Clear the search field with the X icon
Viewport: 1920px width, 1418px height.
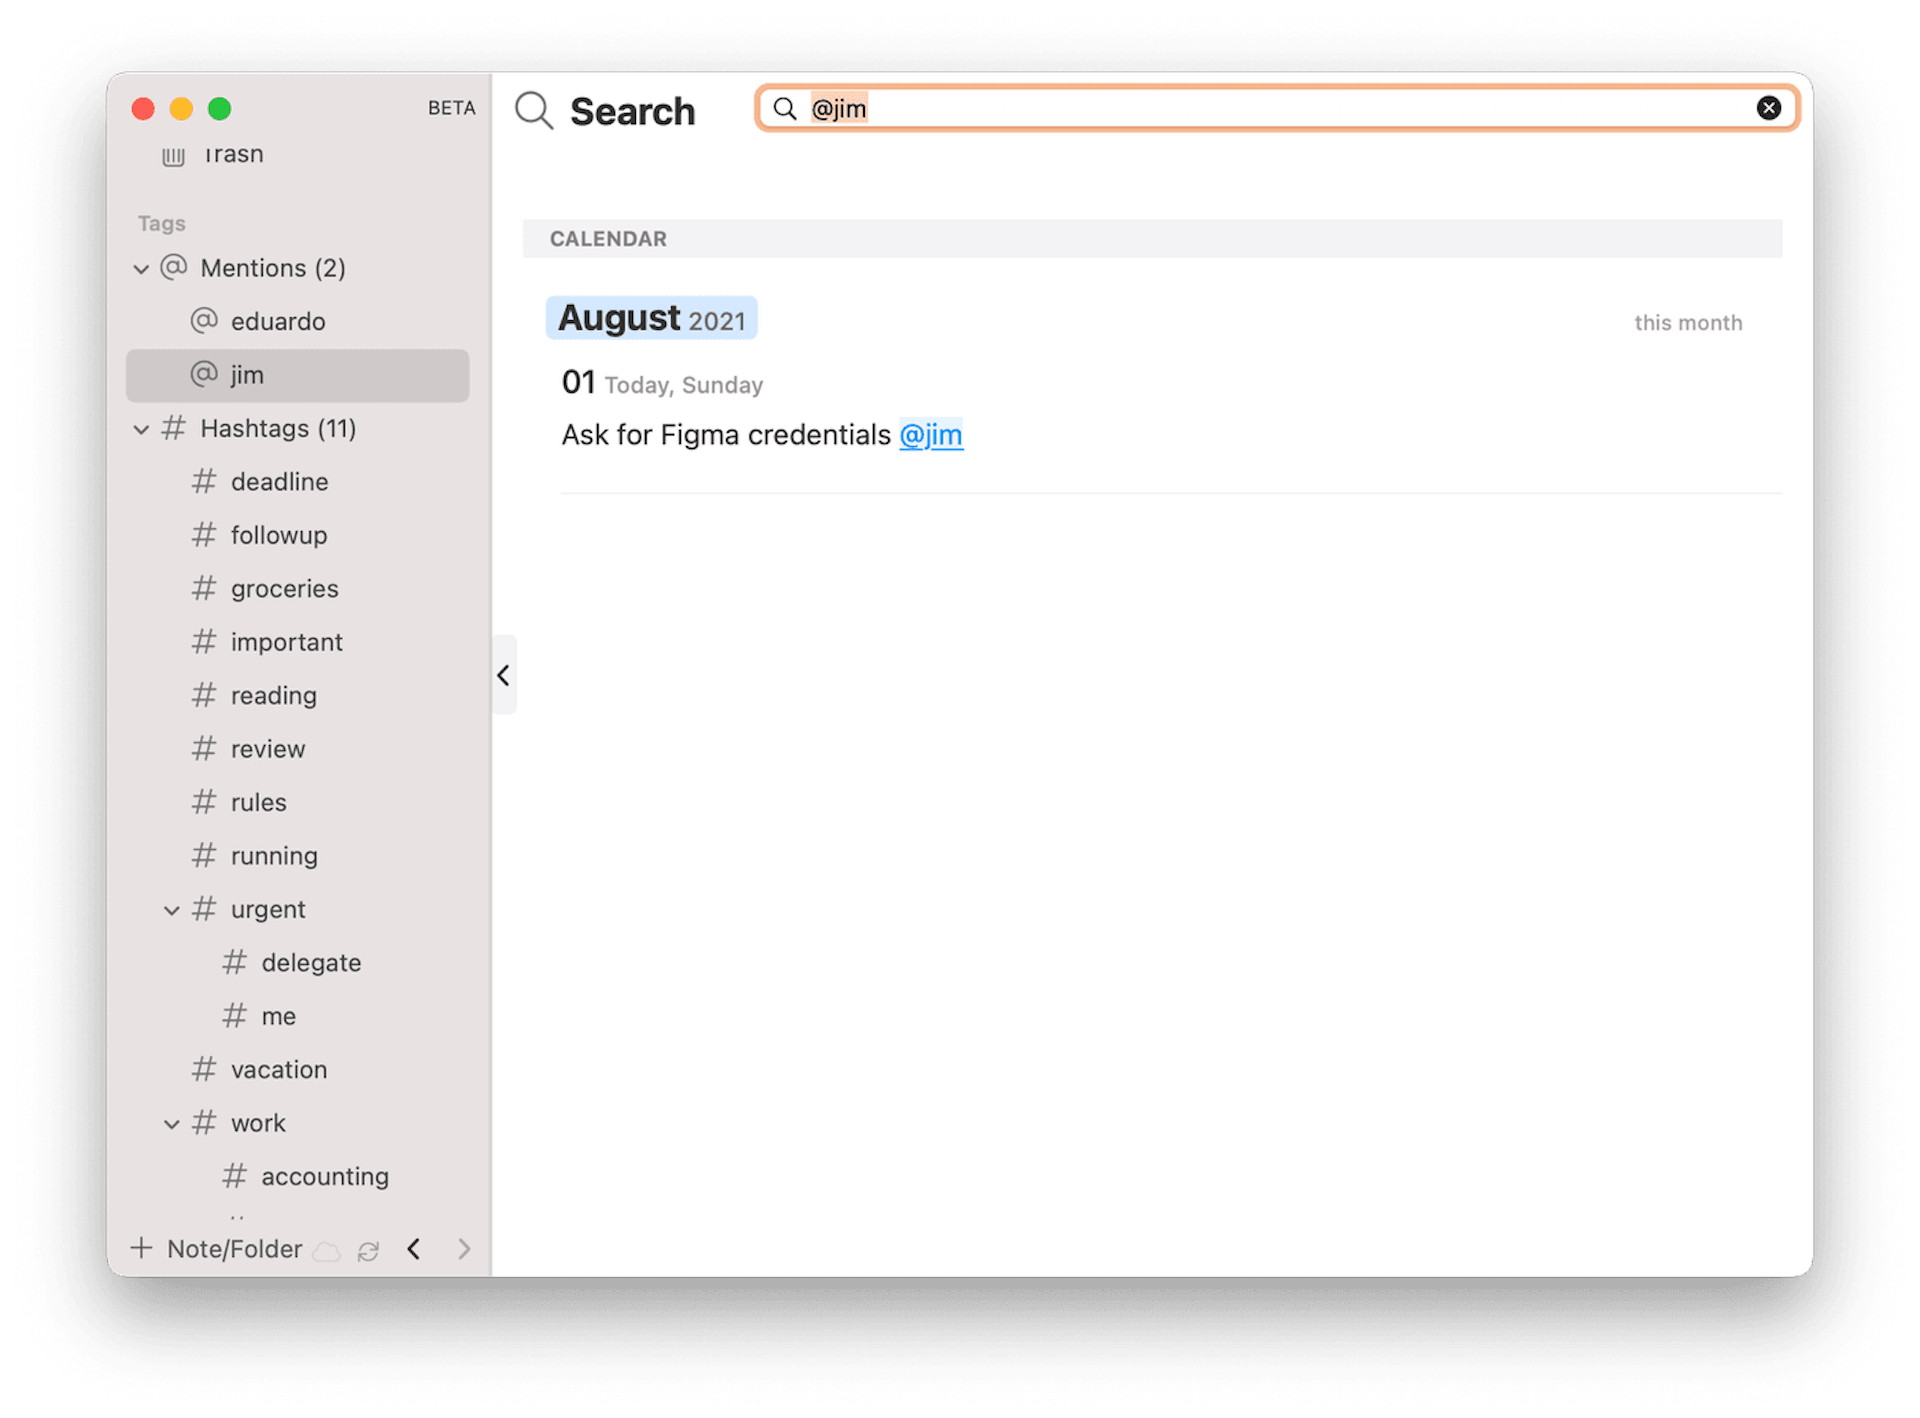1768,108
